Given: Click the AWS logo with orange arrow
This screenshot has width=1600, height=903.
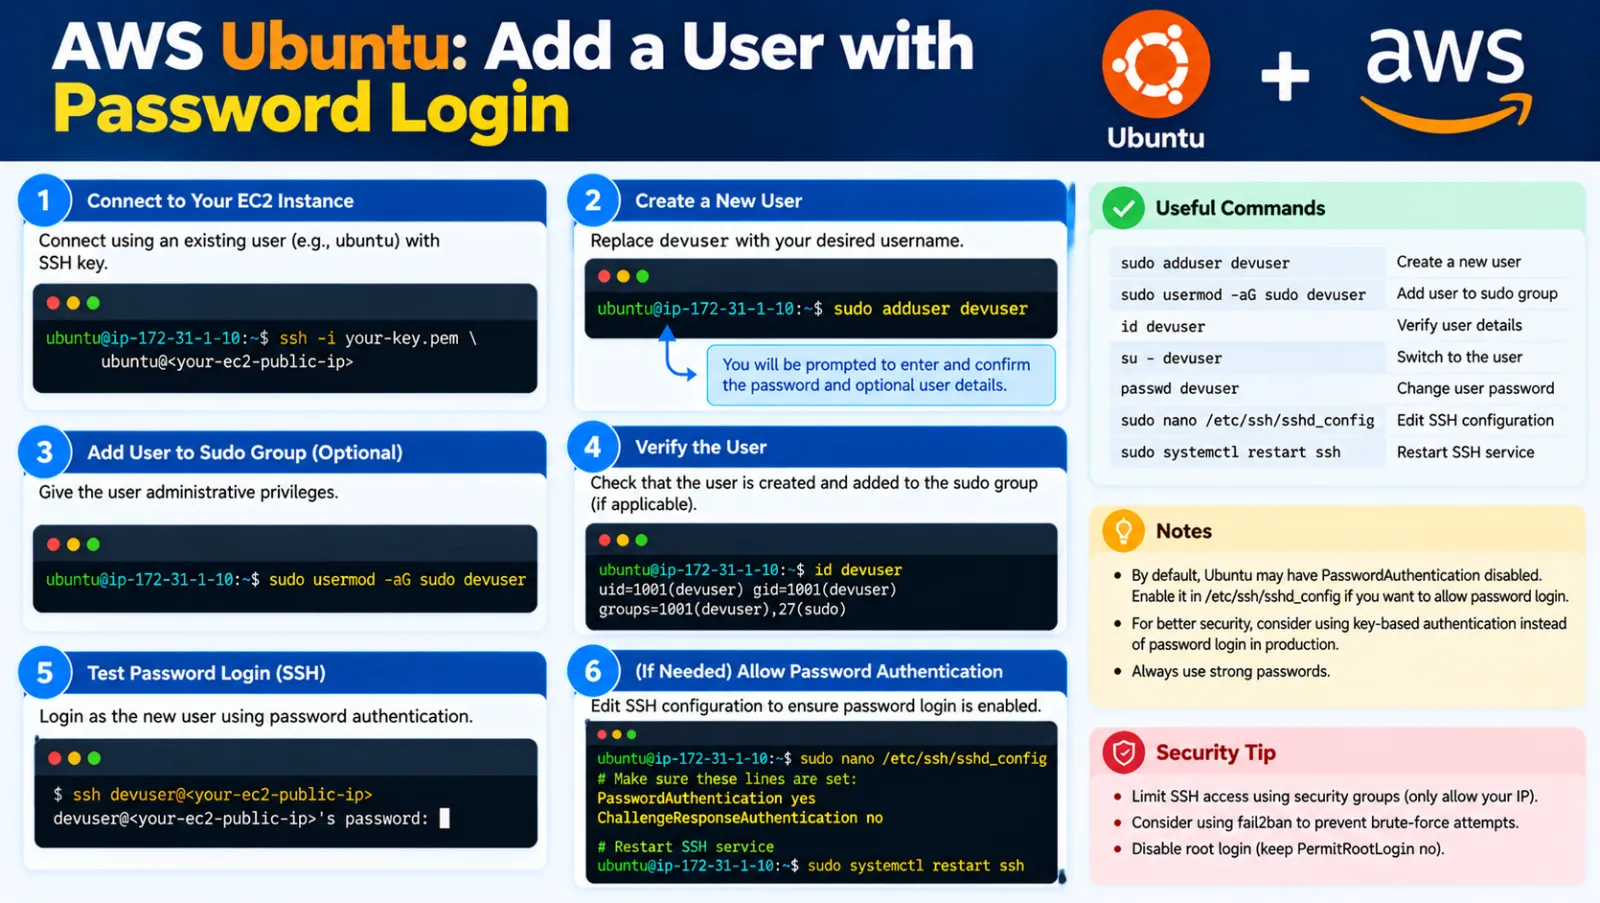Looking at the screenshot, I should tap(1446, 79).
